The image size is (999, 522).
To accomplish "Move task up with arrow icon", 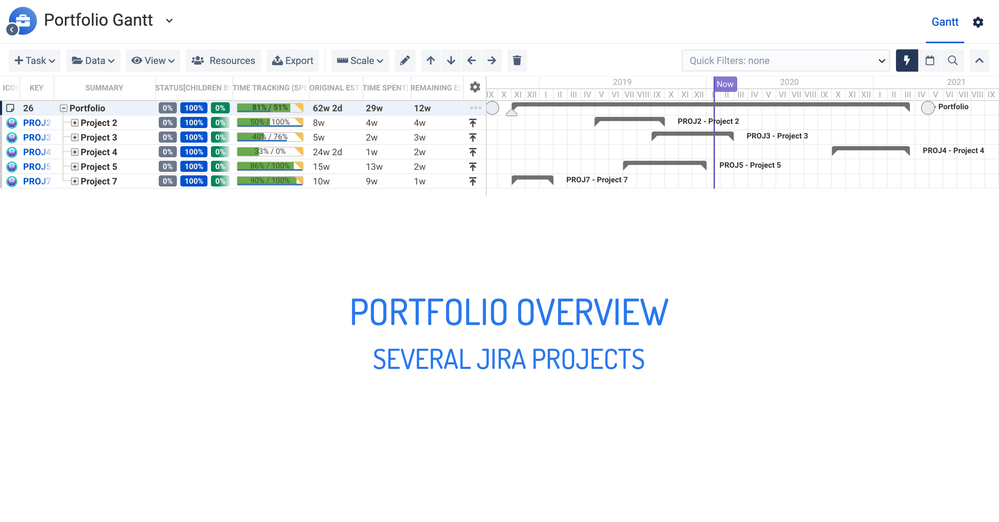I will [x=431, y=61].
